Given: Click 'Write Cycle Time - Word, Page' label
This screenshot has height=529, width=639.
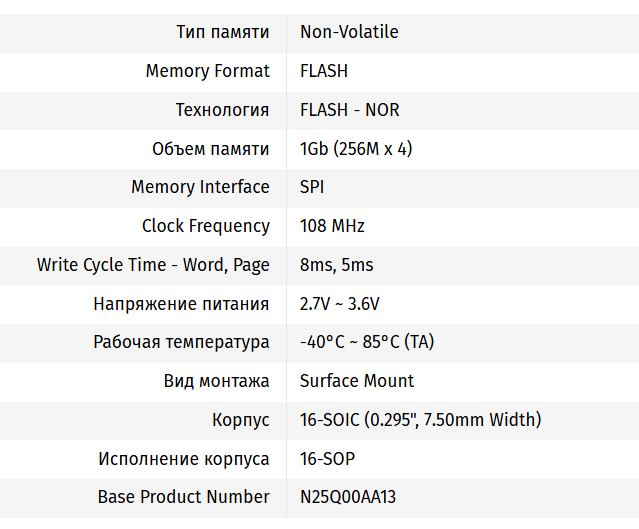Looking at the screenshot, I should tap(153, 265).
